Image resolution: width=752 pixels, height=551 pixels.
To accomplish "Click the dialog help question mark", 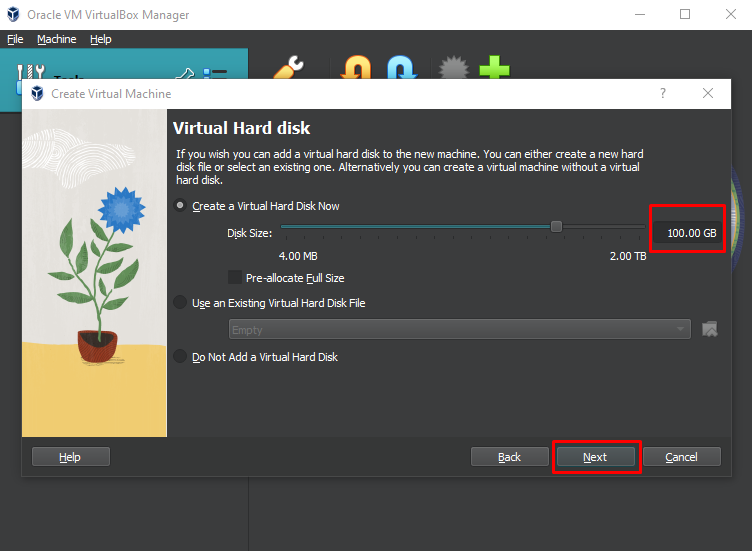I will [662, 93].
